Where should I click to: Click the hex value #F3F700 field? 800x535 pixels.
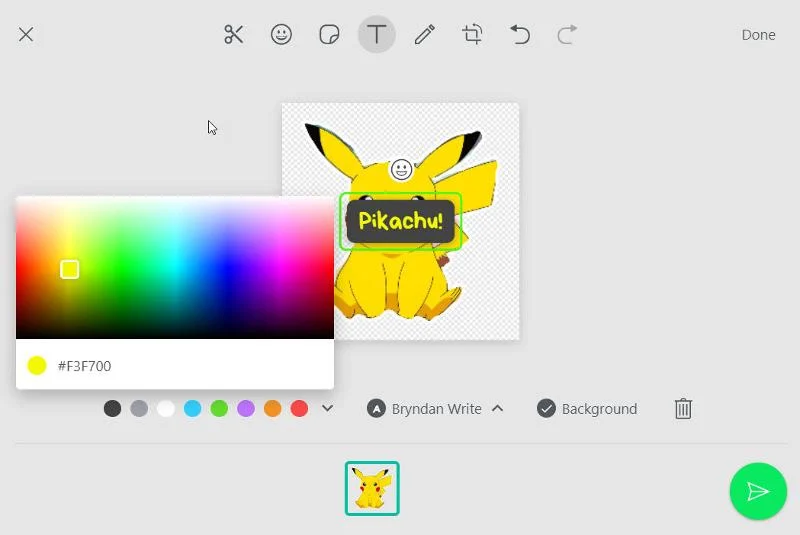coord(85,366)
